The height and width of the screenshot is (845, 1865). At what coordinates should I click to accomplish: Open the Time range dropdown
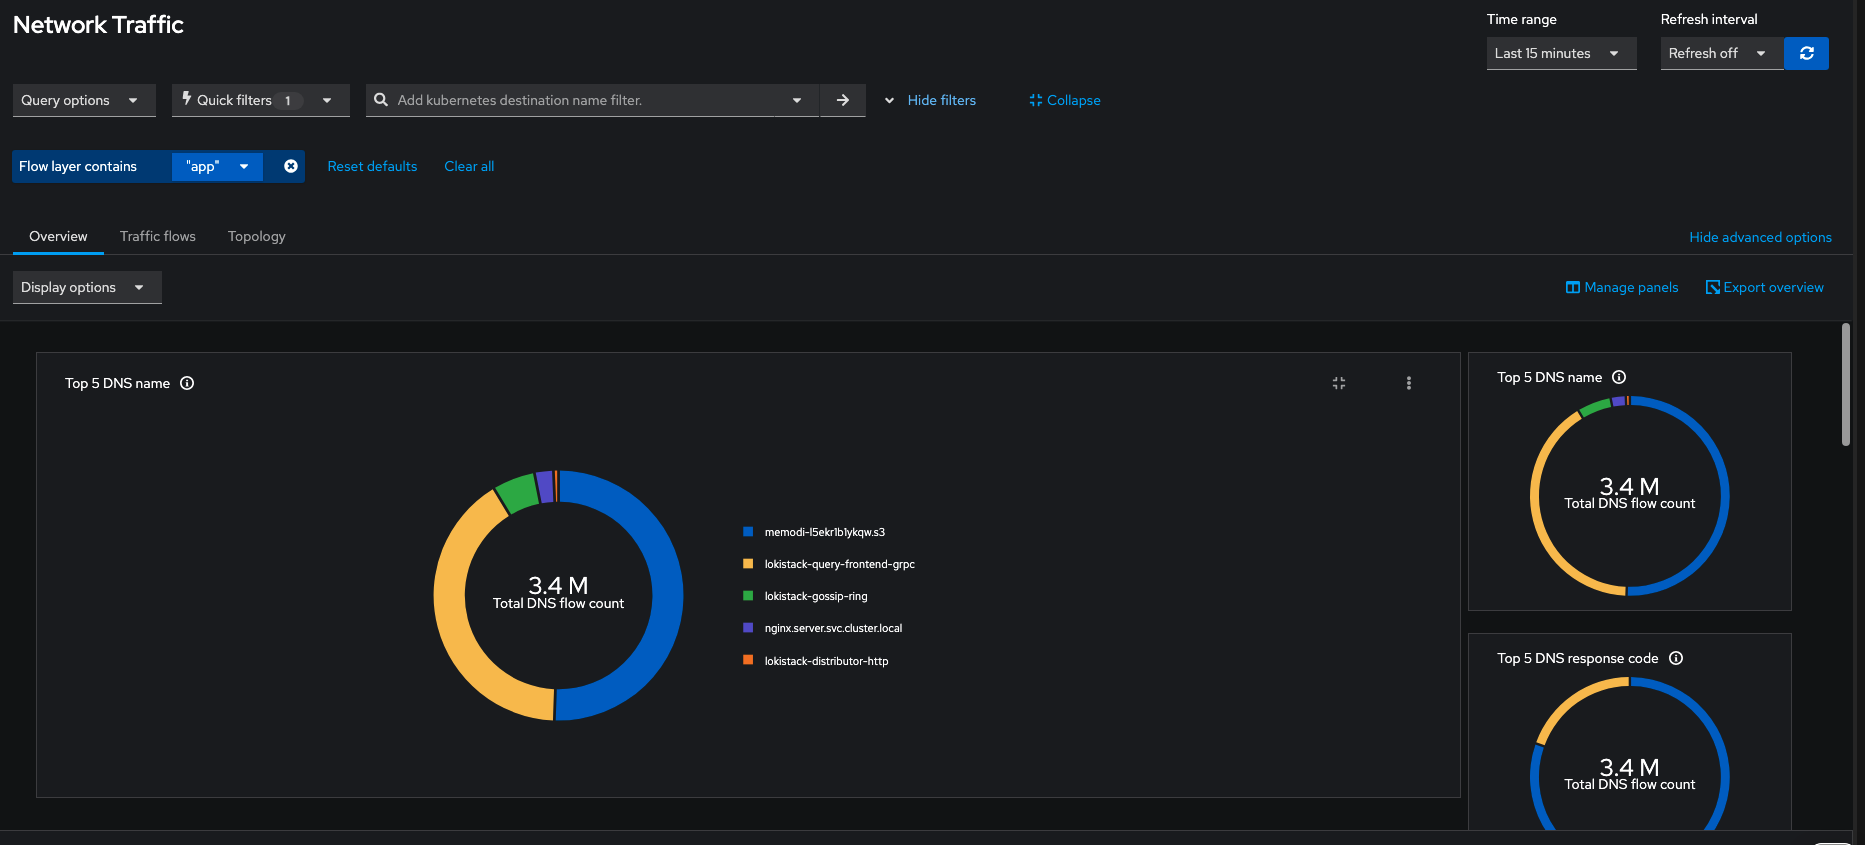(x=1560, y=53)
